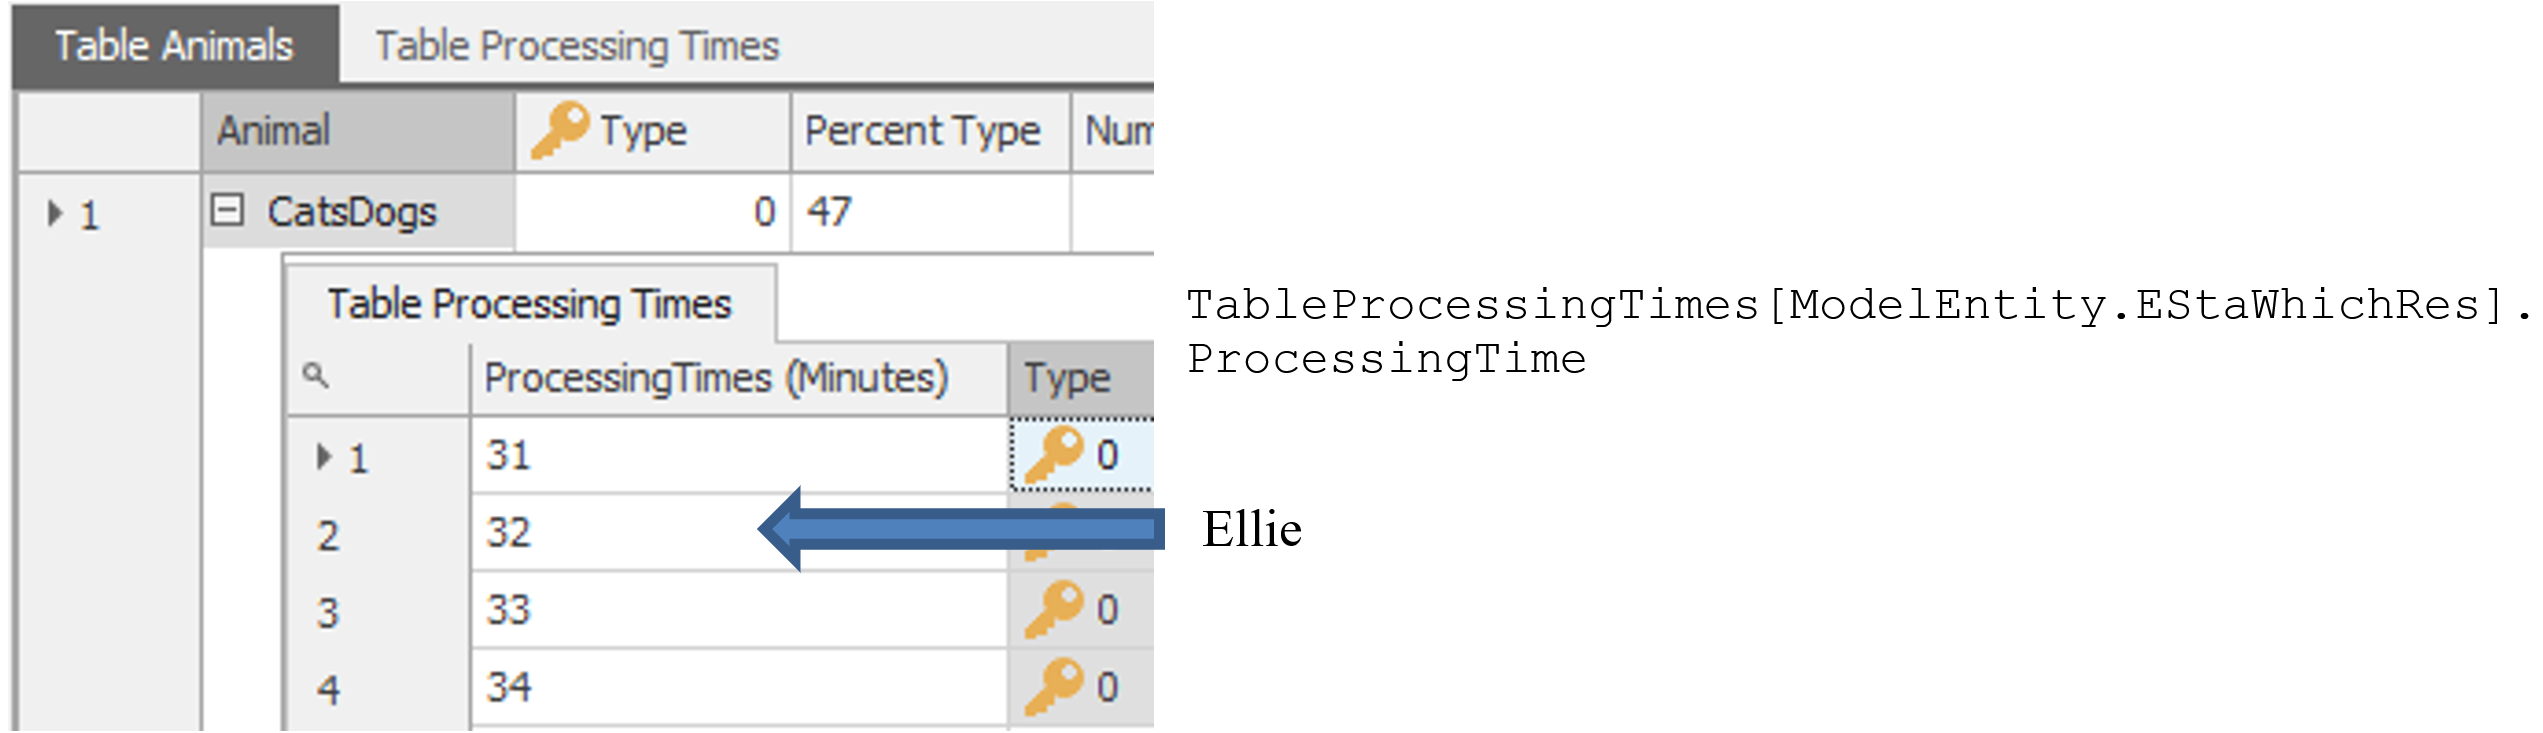The height and width of the screenshot is (733, 2543).
Task: Sort by the Animal column header
Action: coord(358,131)
